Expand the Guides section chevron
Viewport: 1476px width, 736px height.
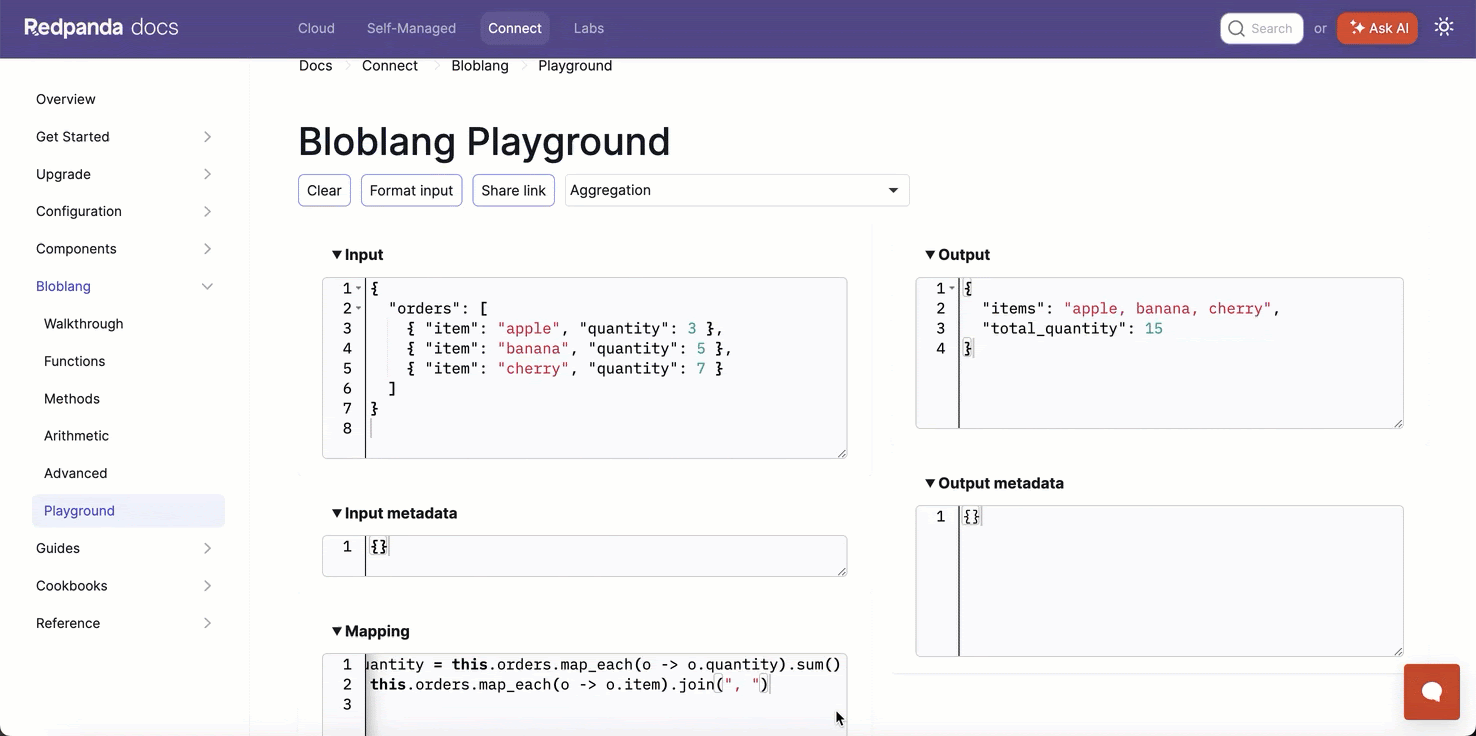207,548
